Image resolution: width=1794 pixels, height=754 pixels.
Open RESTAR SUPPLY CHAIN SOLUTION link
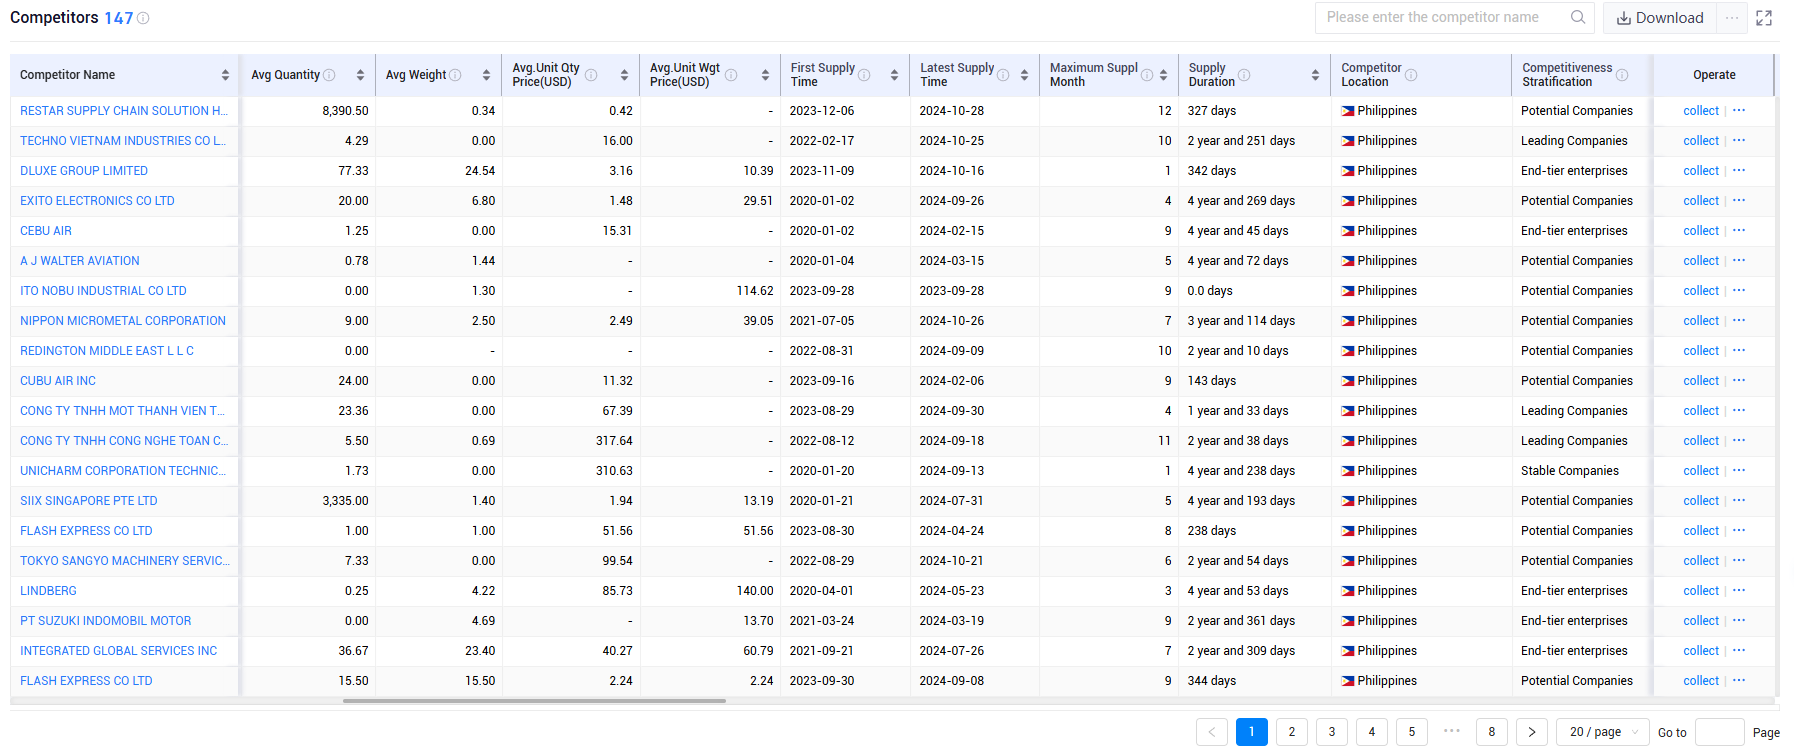[124, 111]
